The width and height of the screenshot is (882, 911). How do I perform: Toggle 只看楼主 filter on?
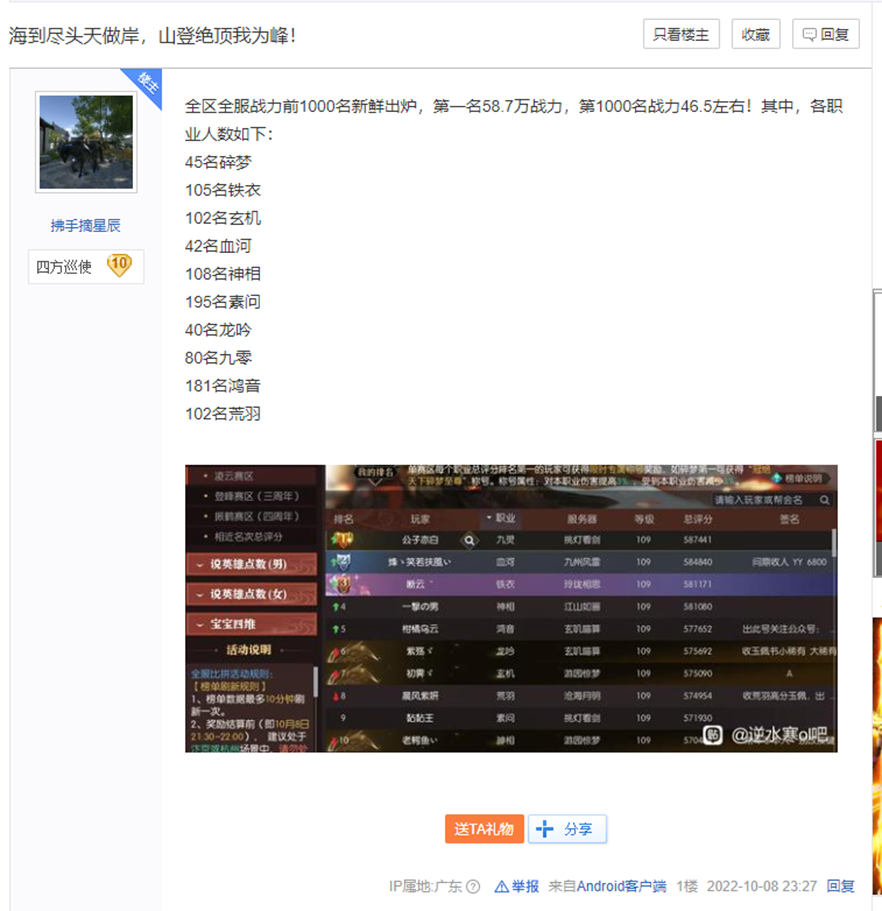pos(680,34)
